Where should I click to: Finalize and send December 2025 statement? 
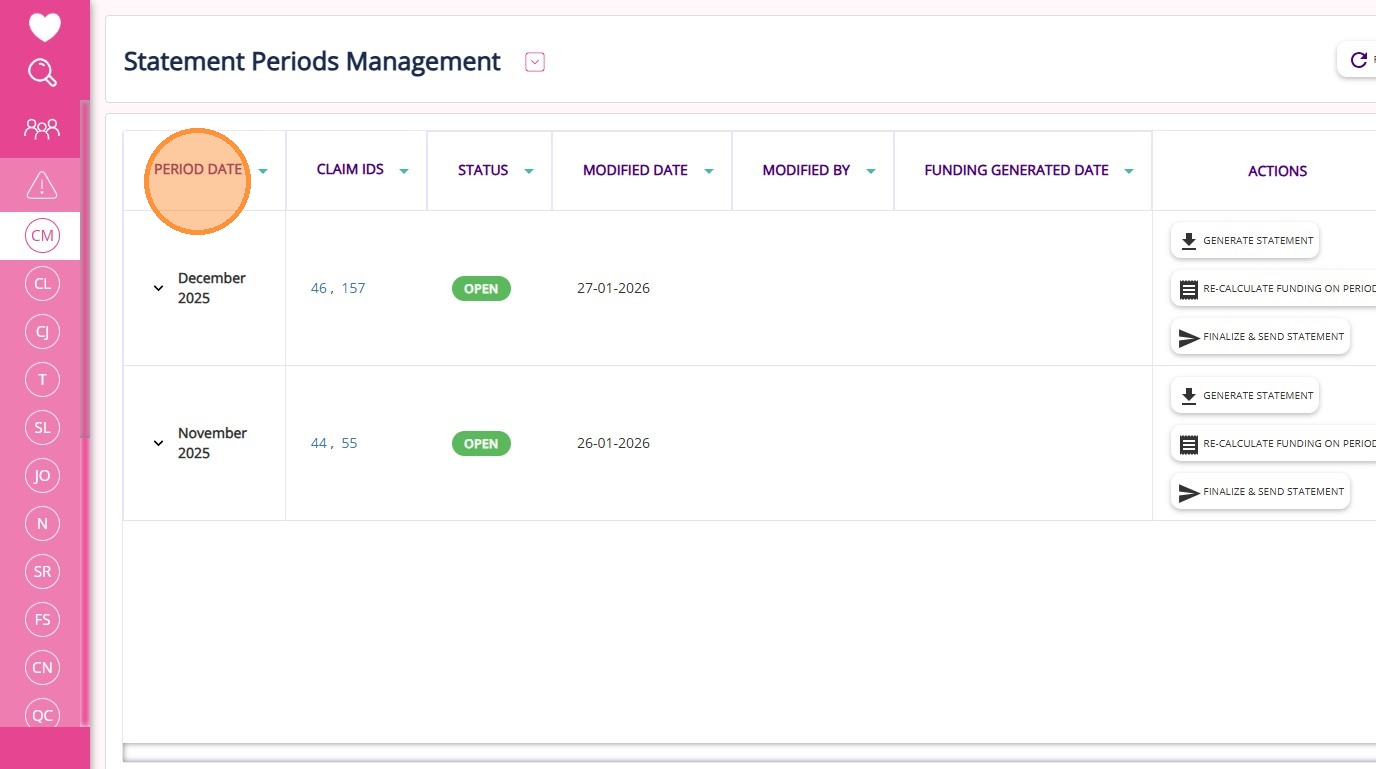click(1260, 337)
